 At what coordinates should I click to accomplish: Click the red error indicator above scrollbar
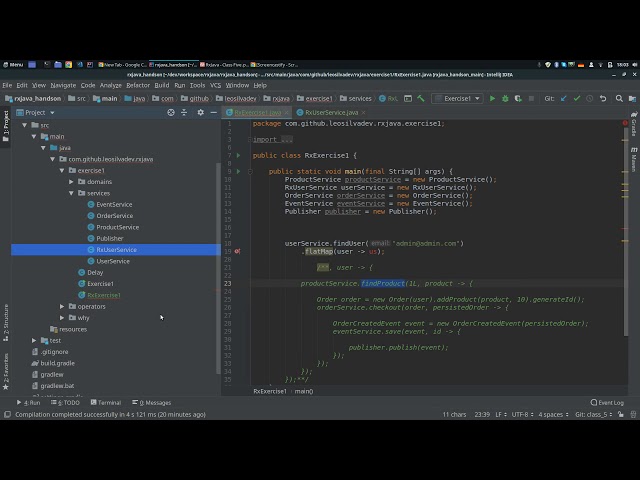coord(625,123)
